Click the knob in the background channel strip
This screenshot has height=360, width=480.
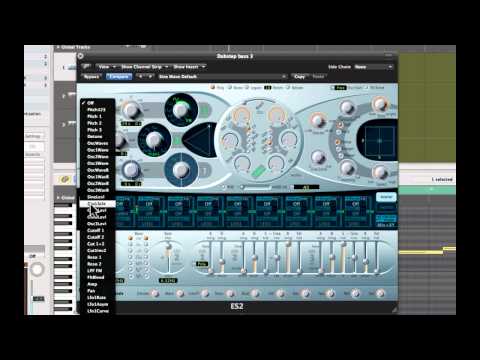(37, 269)
